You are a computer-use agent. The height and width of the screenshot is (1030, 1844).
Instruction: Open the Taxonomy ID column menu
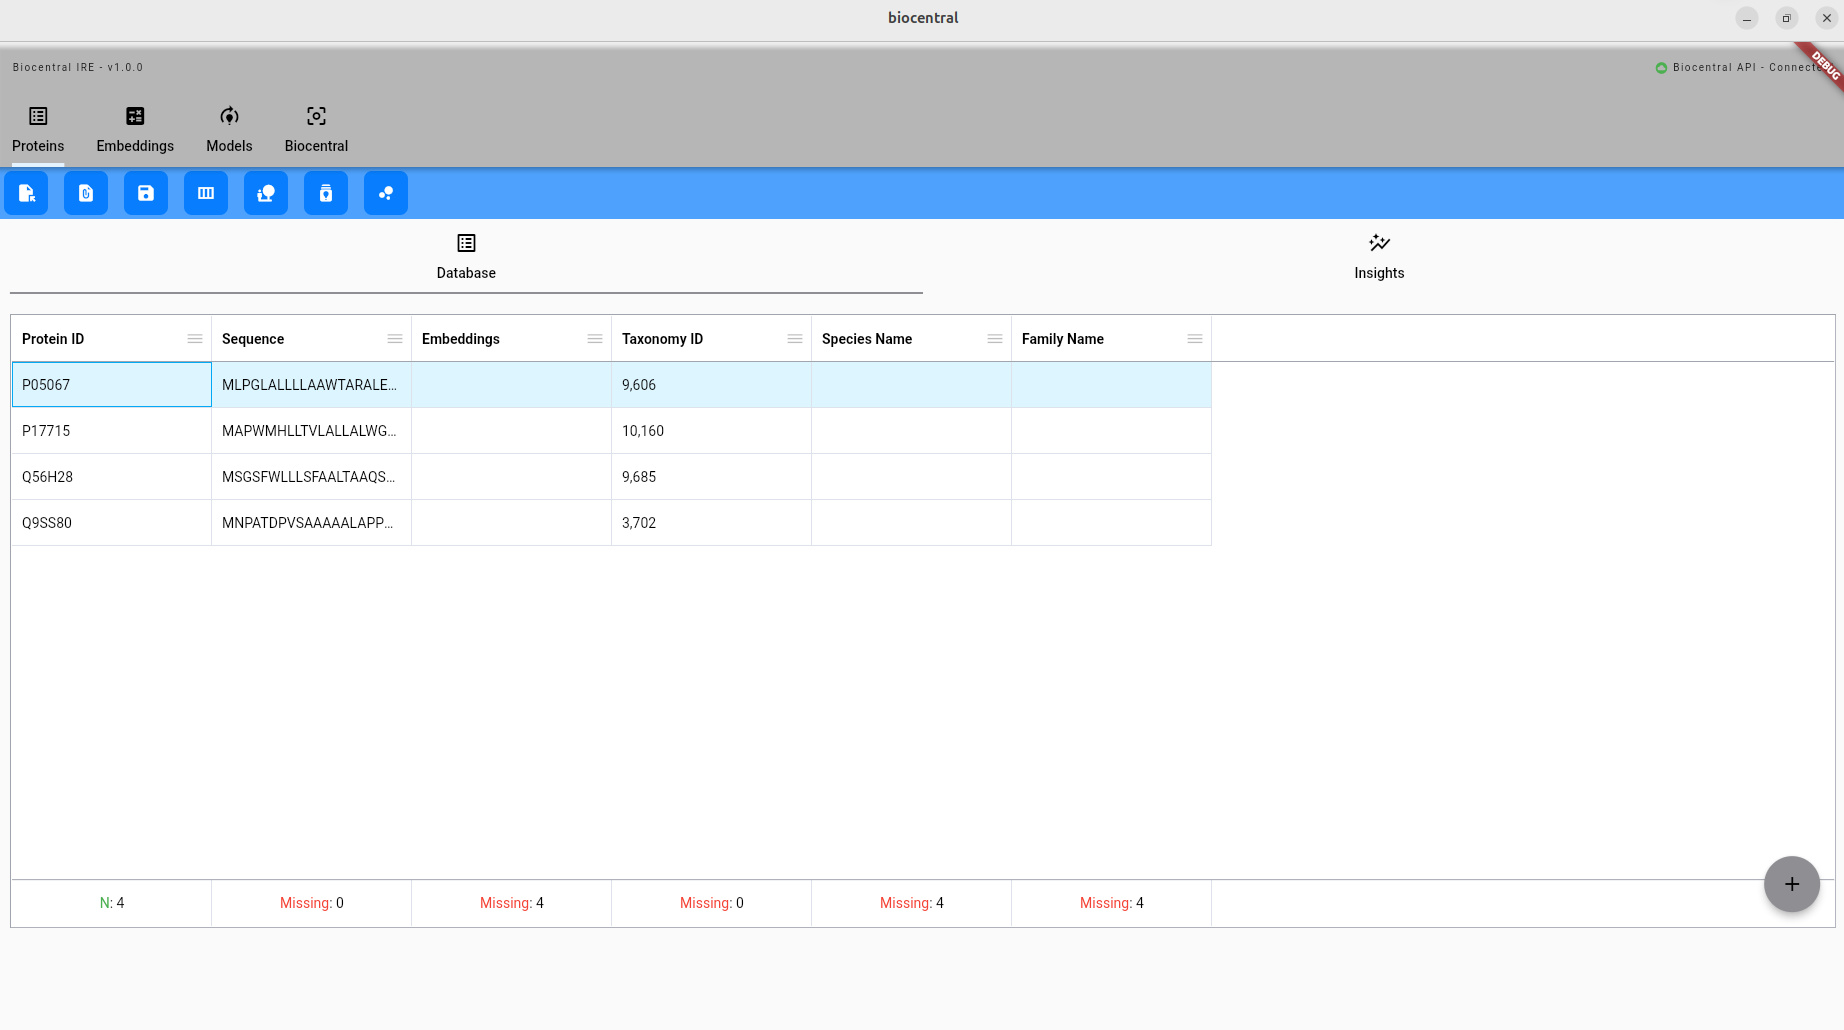pyautogui.click(x=795, y=339)
